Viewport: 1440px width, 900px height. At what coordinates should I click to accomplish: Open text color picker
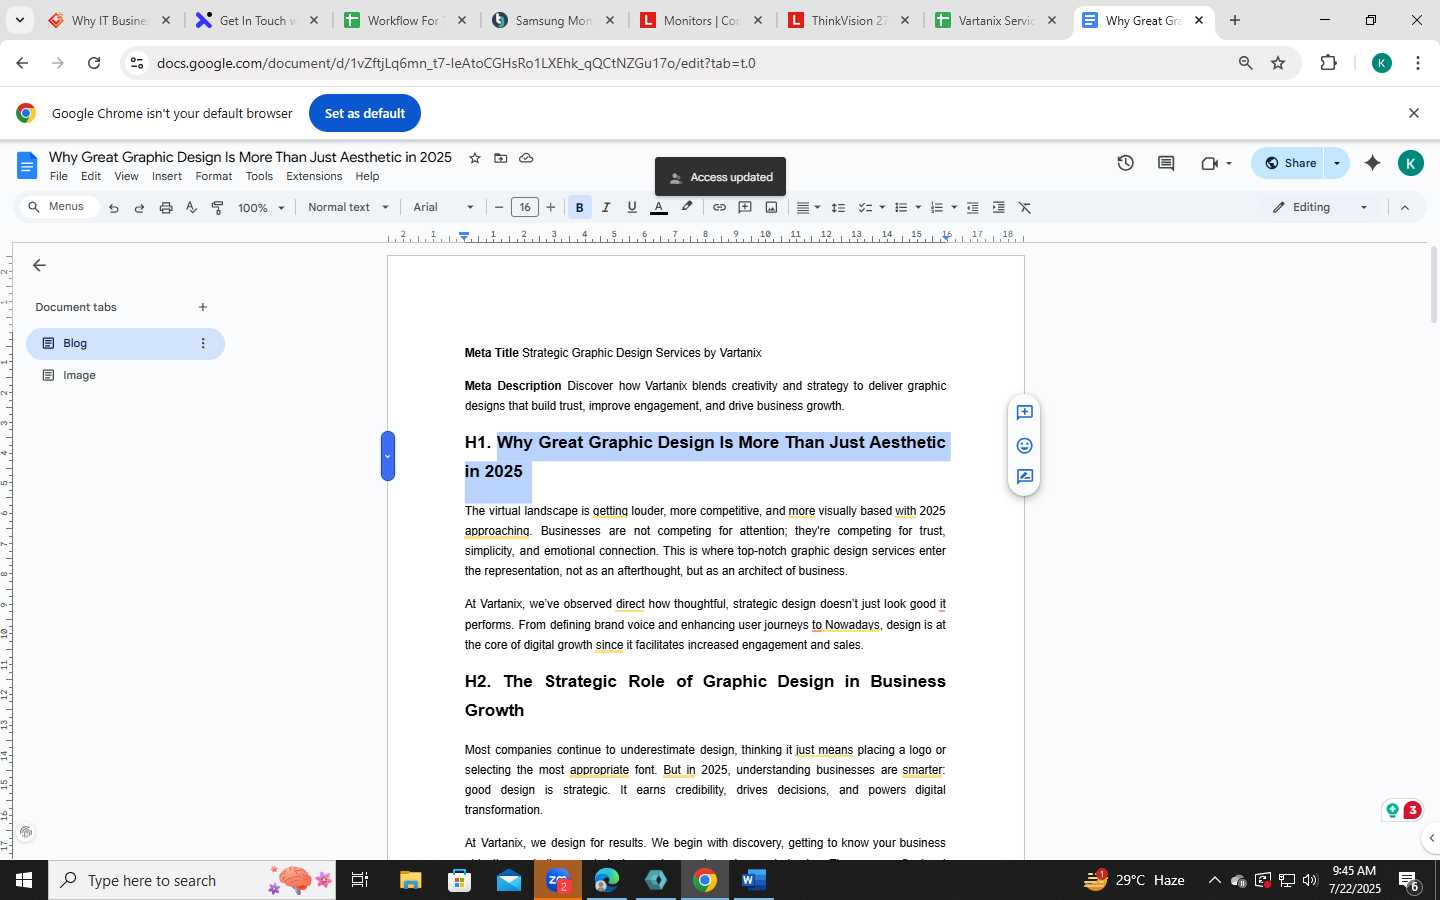click(659, 208)
